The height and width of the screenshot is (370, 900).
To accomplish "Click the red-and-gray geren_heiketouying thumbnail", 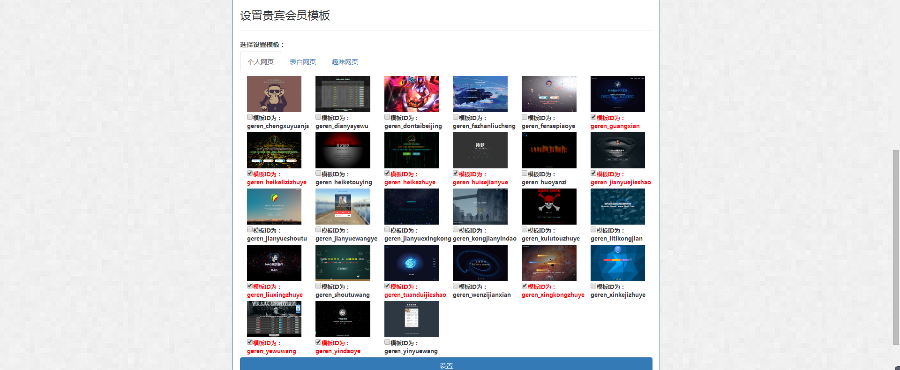I will tap(343, 150).
